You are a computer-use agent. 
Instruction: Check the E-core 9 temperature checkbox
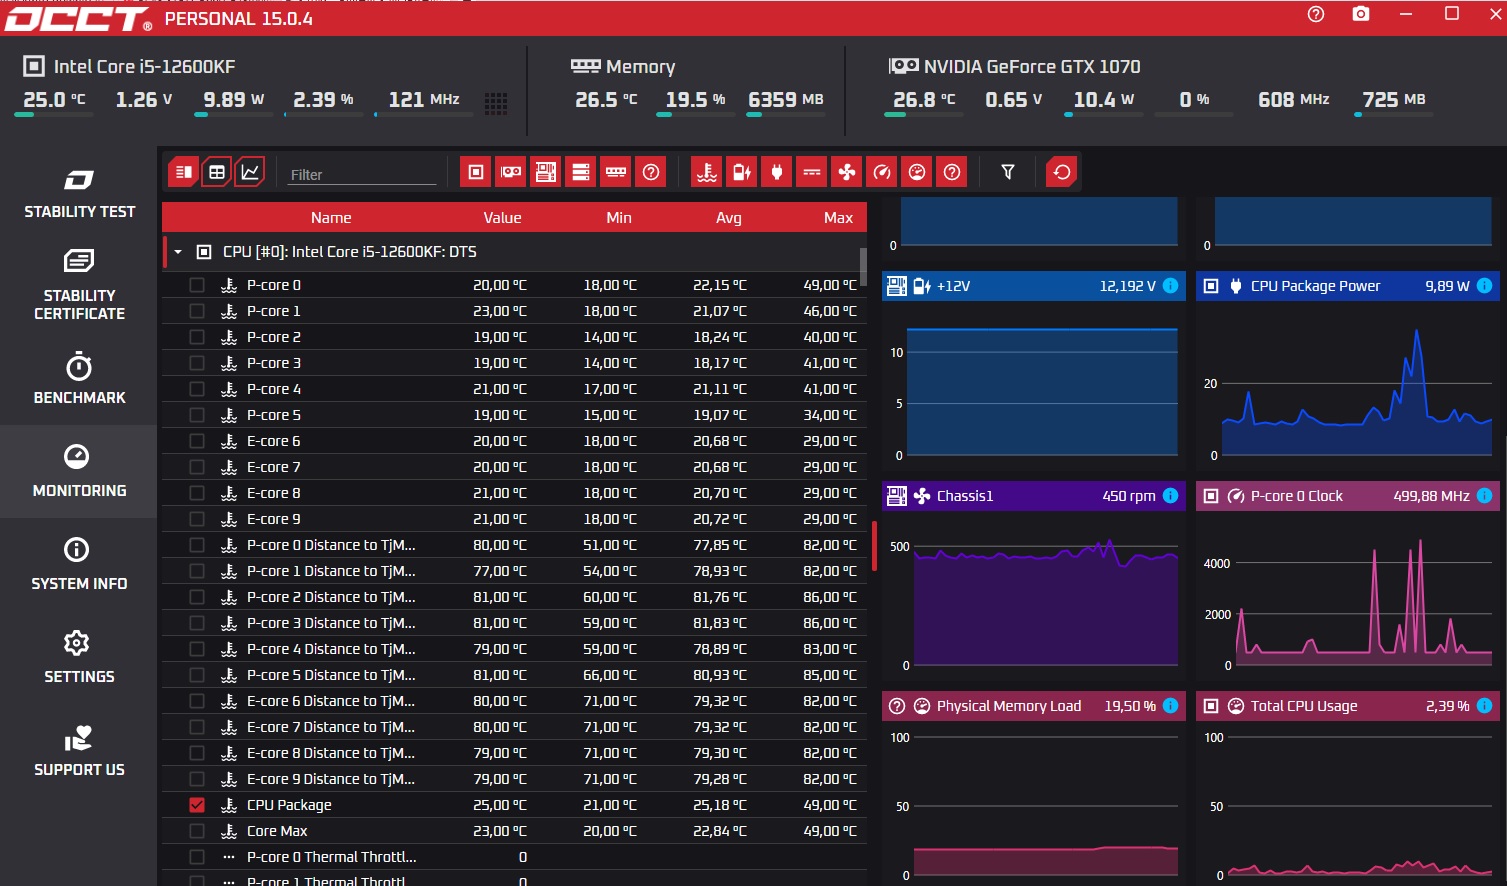pyautogui.click(x=197, y=519)
